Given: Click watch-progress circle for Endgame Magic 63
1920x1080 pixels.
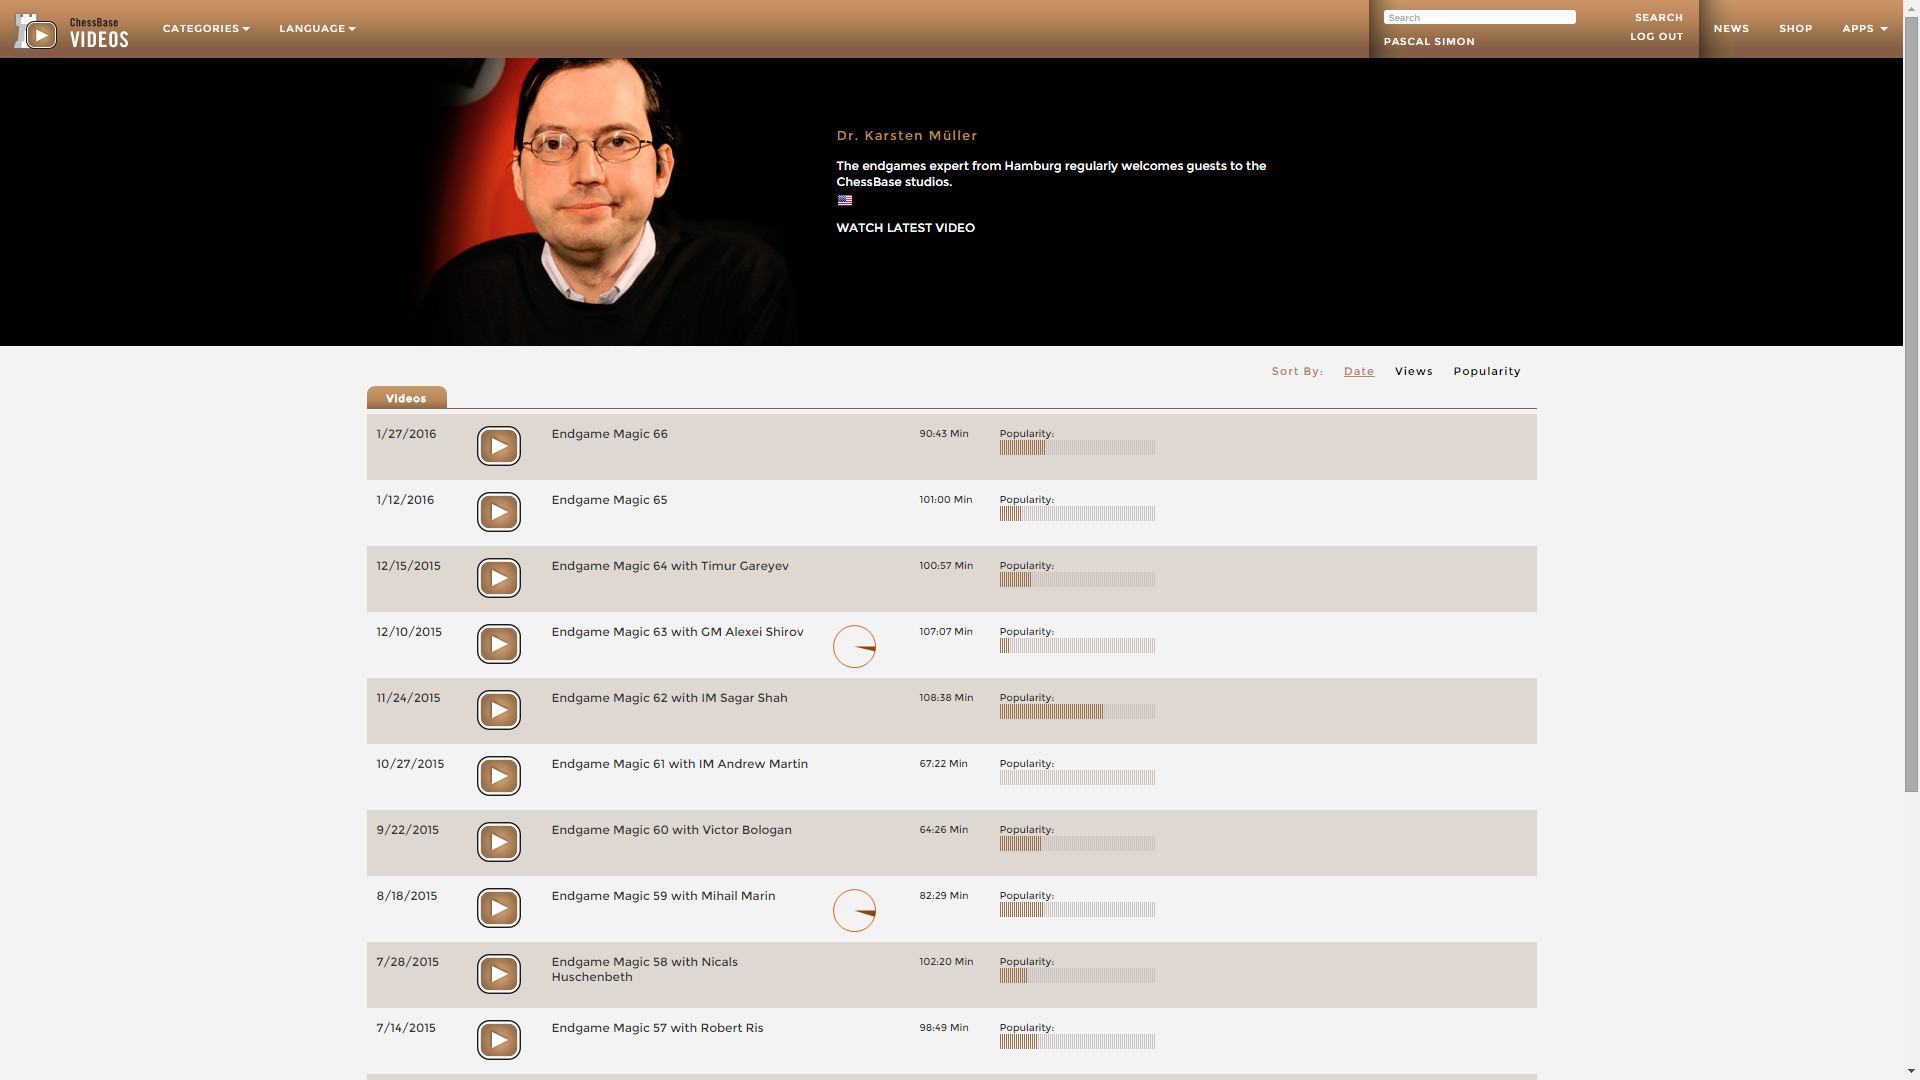Looking at the screenshot, I should tap(854, 646).
